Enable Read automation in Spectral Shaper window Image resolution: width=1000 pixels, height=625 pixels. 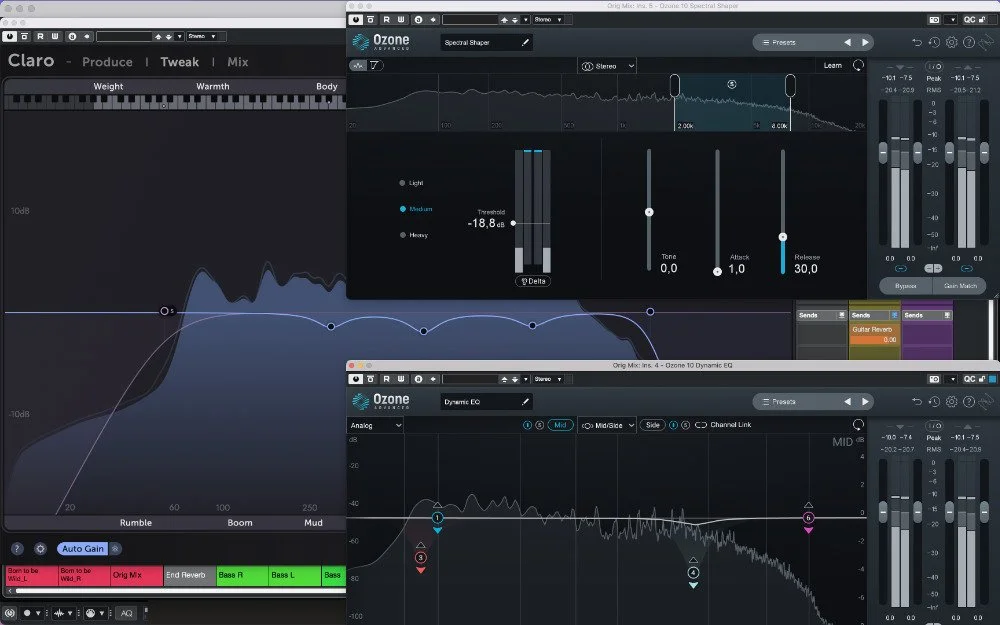(386, 20)
